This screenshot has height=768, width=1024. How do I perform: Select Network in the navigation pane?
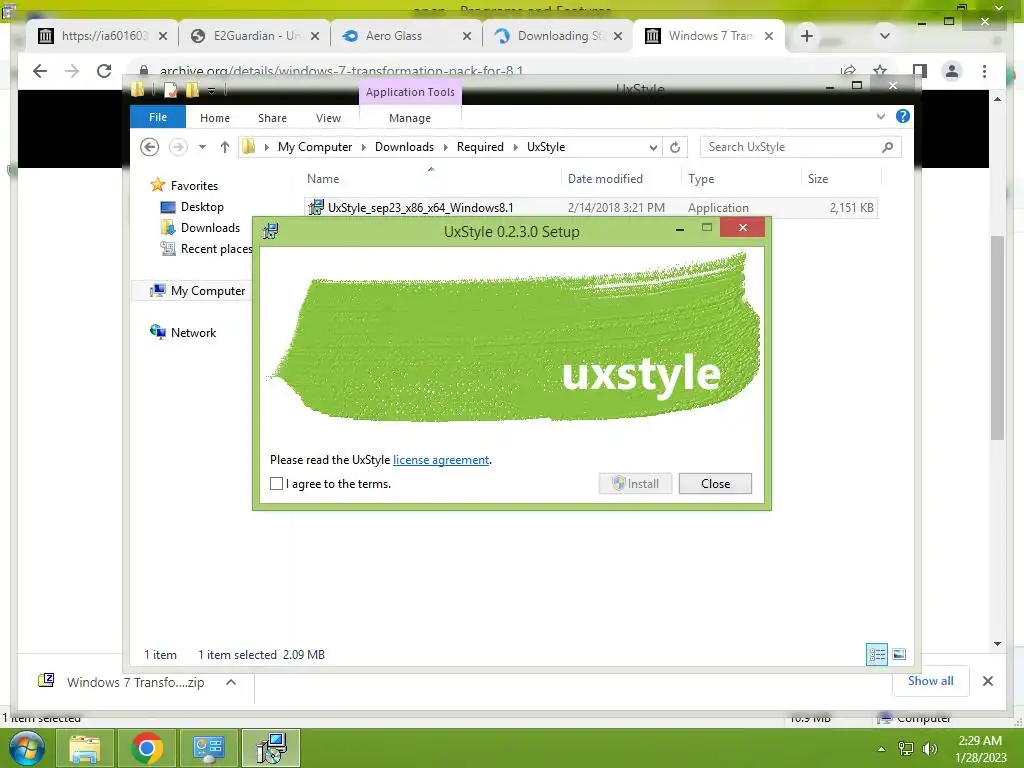tap(193, 332)
